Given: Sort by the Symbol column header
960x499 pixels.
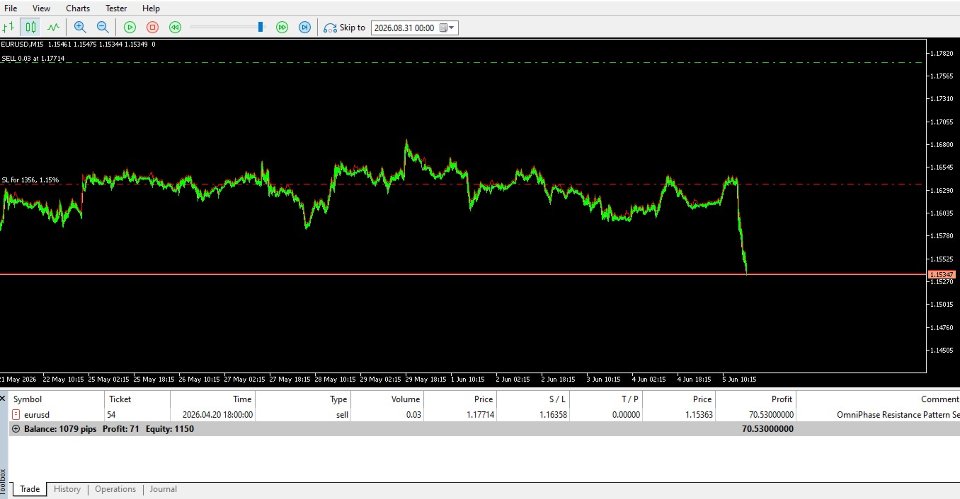Looking at the screenshot, I should [x=56, y=399].
